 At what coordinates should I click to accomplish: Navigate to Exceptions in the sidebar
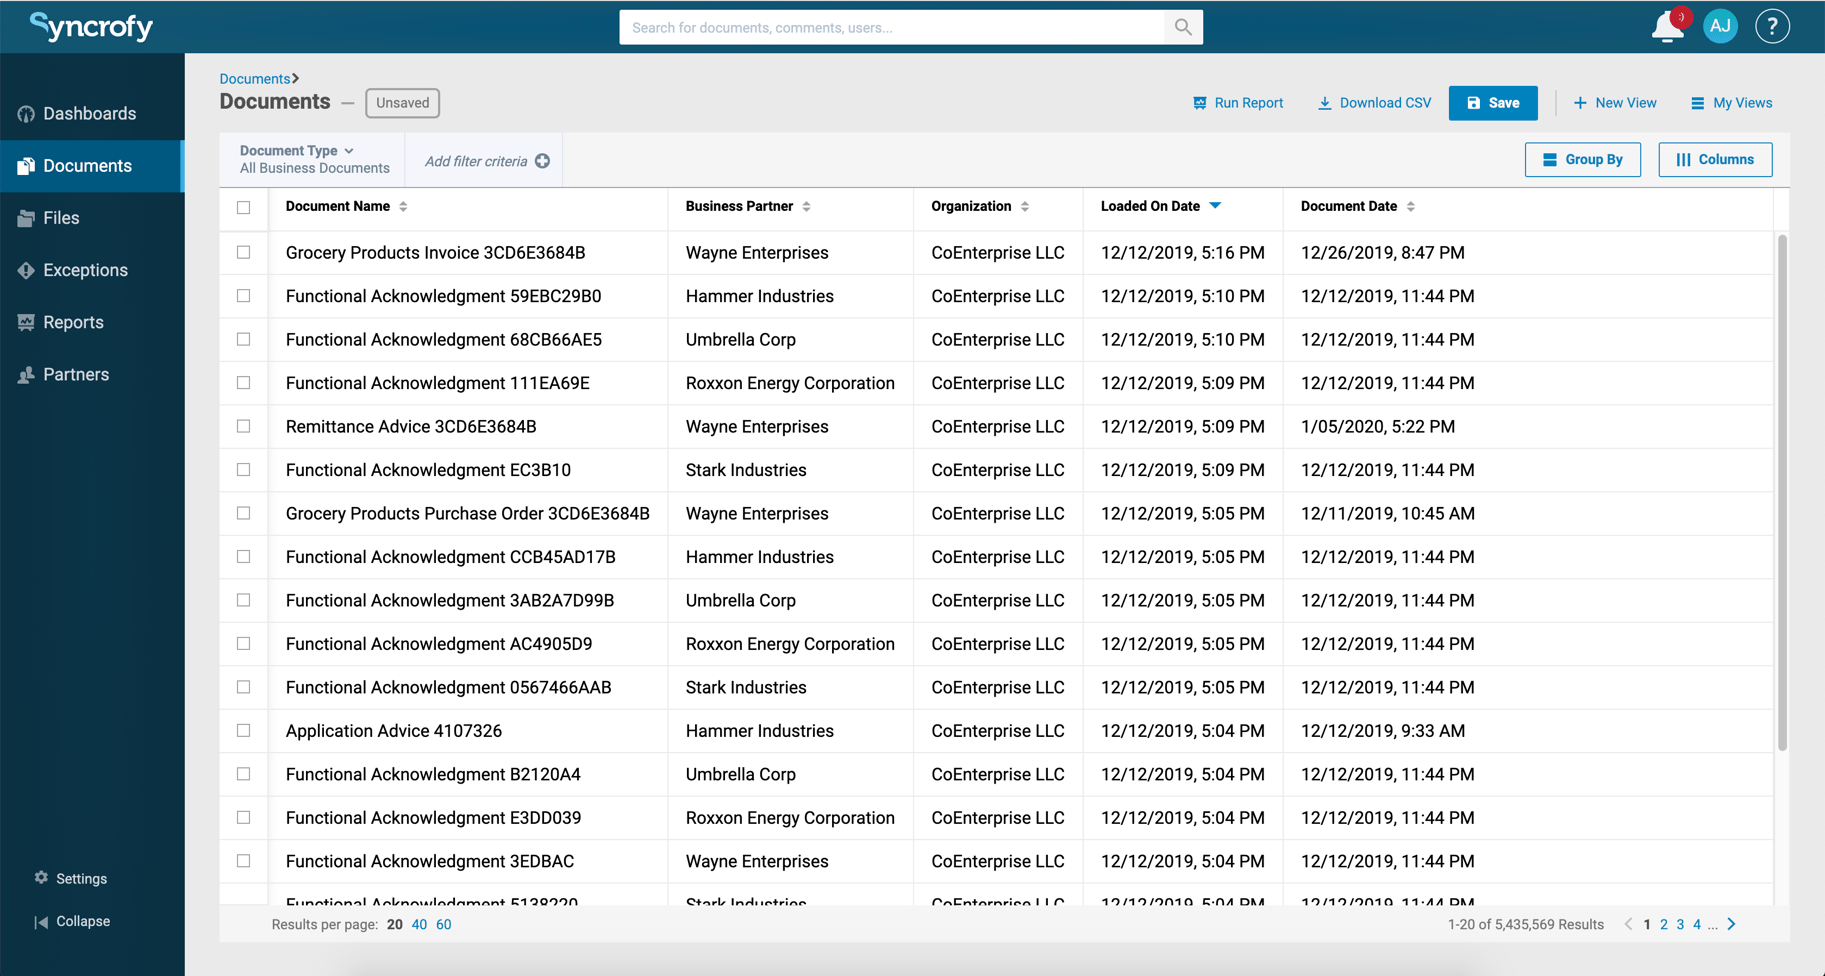[25, 270]
